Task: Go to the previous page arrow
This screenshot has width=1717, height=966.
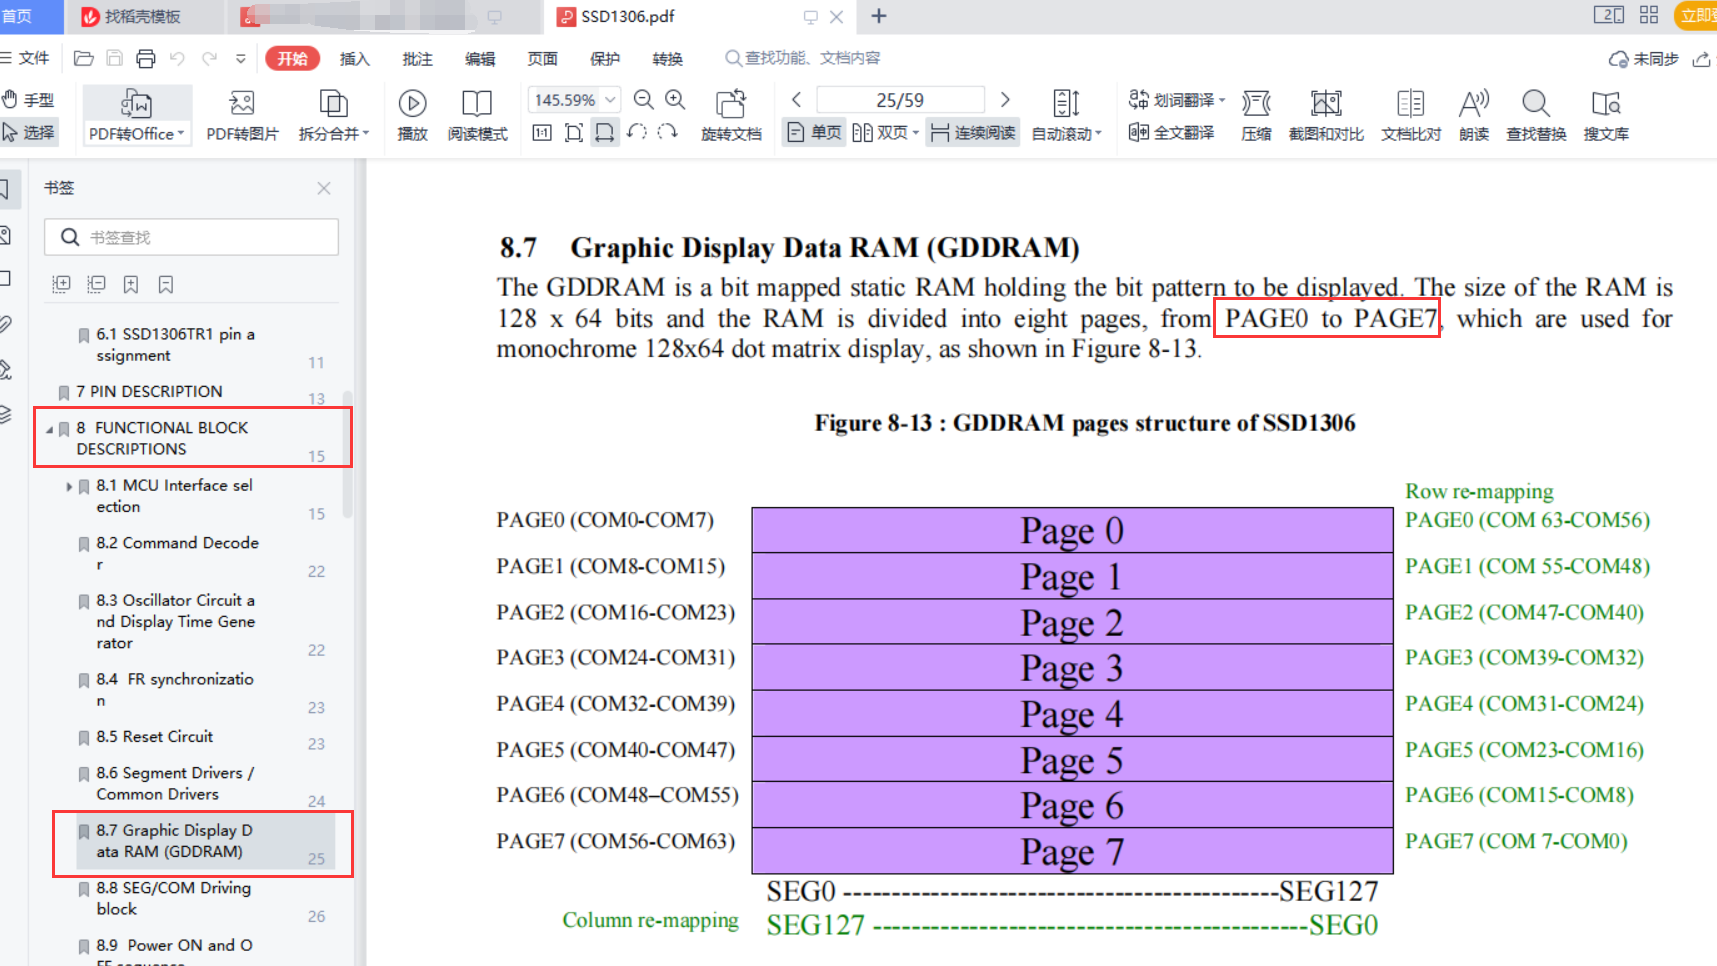Action: point(796,100)
